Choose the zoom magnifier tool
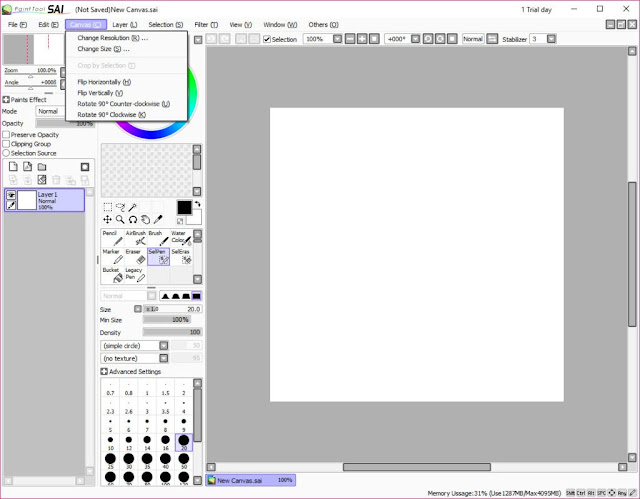This screenshot has height=499, width=640. [120, 220]
